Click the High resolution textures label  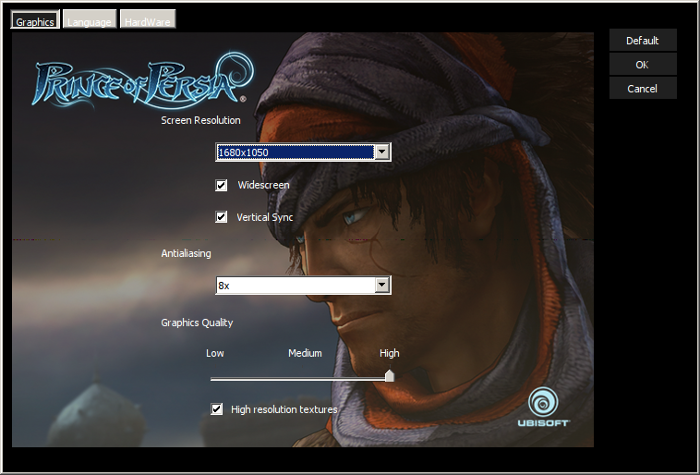[284, 409]
